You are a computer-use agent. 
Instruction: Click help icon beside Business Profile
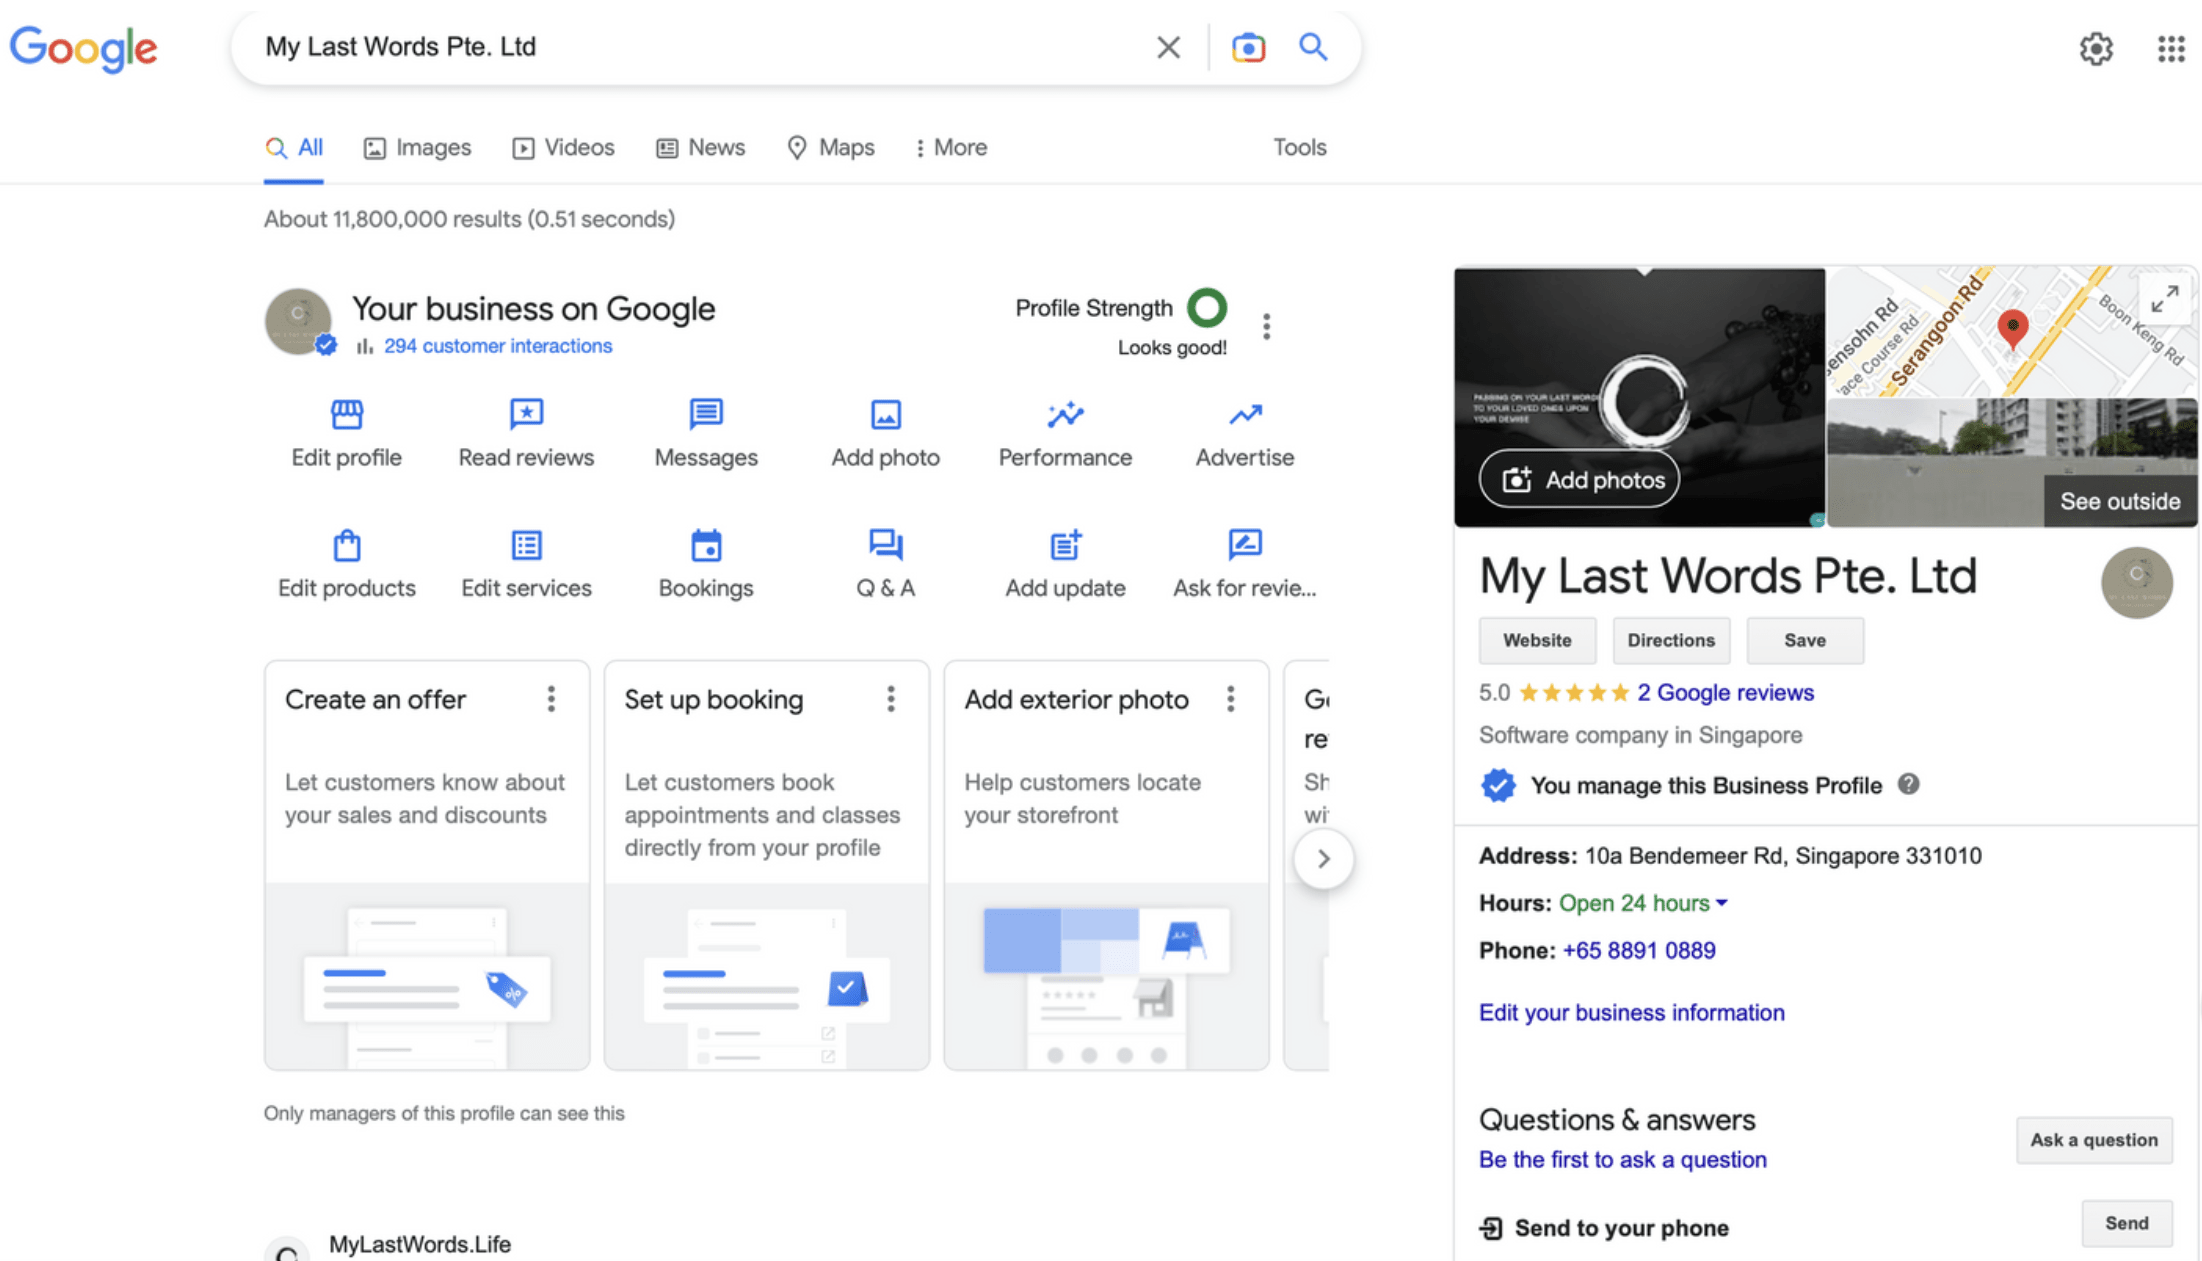point(1908,784)
